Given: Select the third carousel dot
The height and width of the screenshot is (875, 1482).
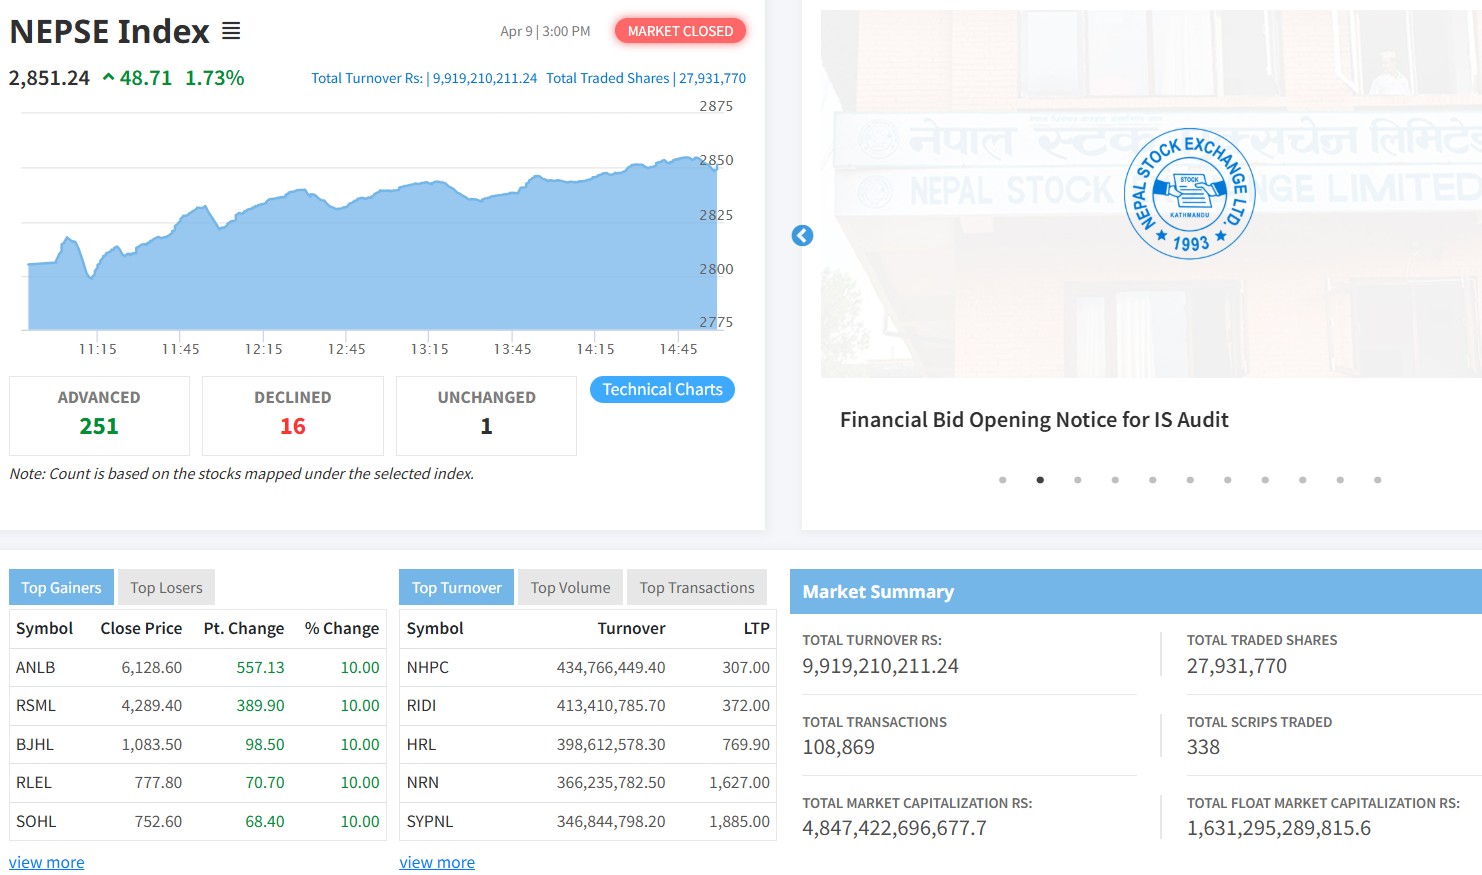Looking at the screenshot, I should [x=1077, y=480].
